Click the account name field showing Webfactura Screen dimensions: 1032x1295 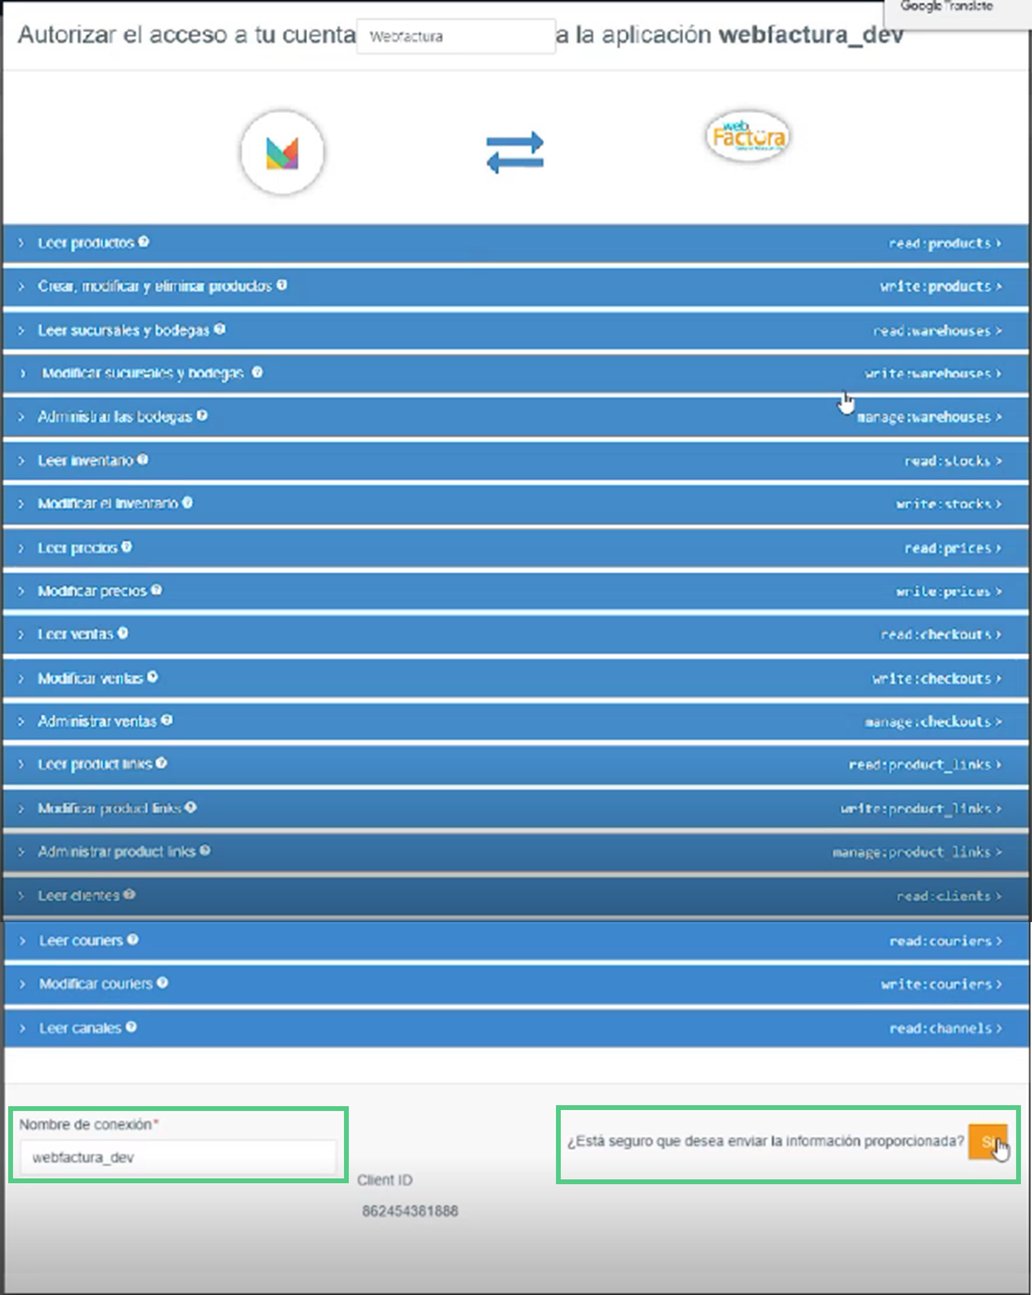point(456,36)
